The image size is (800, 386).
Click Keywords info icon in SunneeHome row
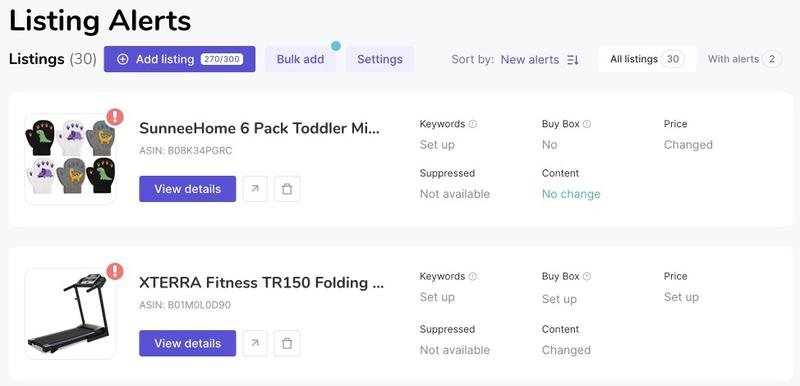click(473, 124)
